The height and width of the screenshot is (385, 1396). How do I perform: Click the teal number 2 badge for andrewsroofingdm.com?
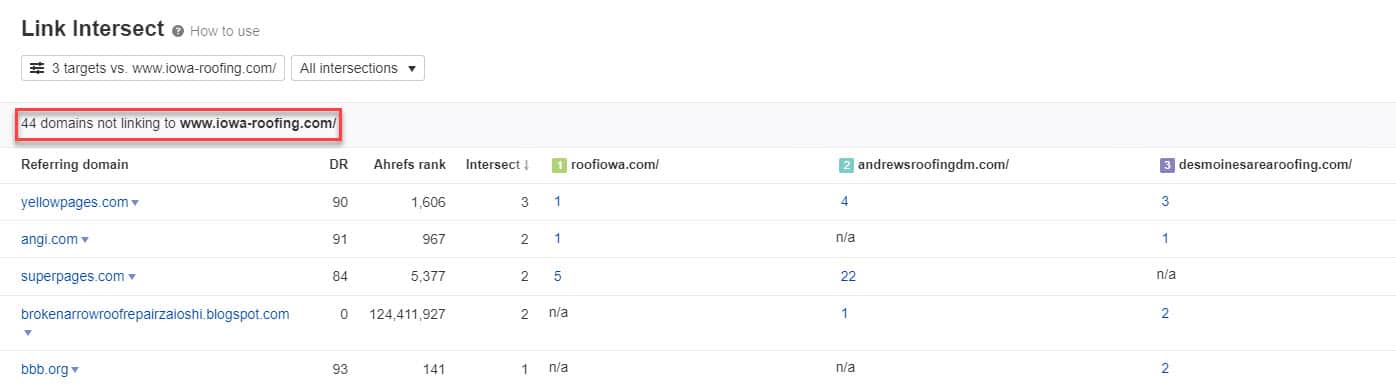tap(847, 165)
